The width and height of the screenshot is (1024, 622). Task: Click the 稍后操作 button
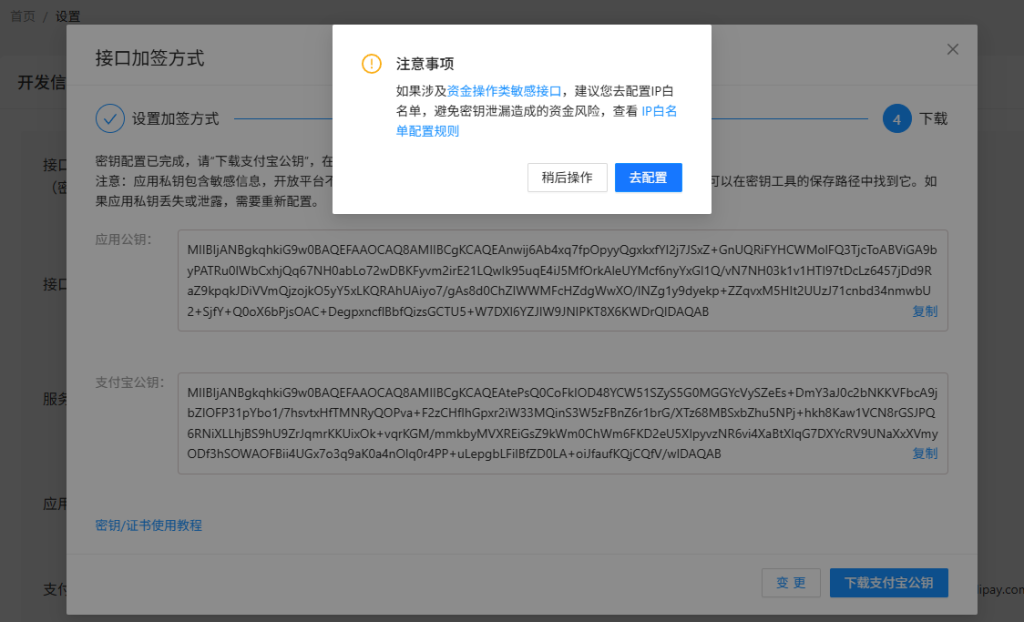567,177
